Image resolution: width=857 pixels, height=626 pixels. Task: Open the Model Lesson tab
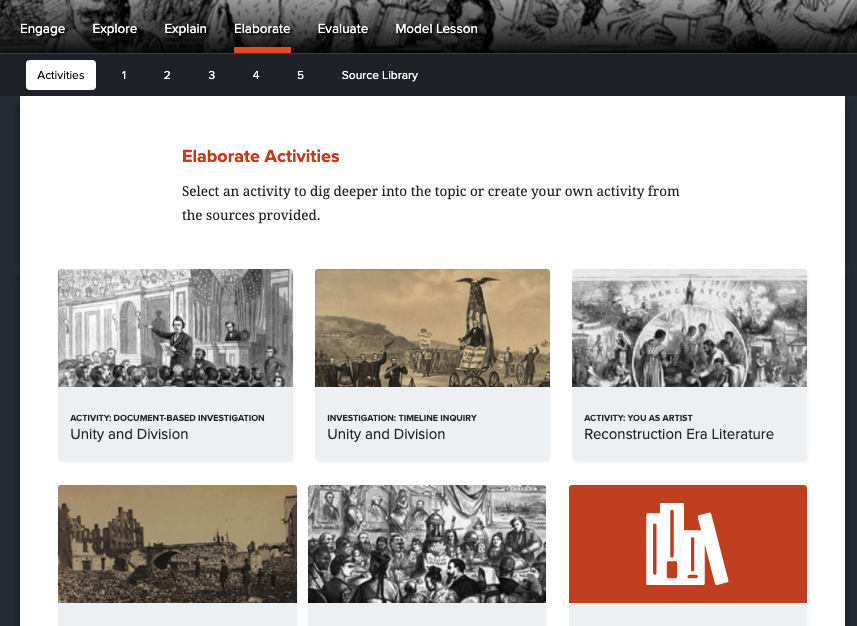pos(436,29)
